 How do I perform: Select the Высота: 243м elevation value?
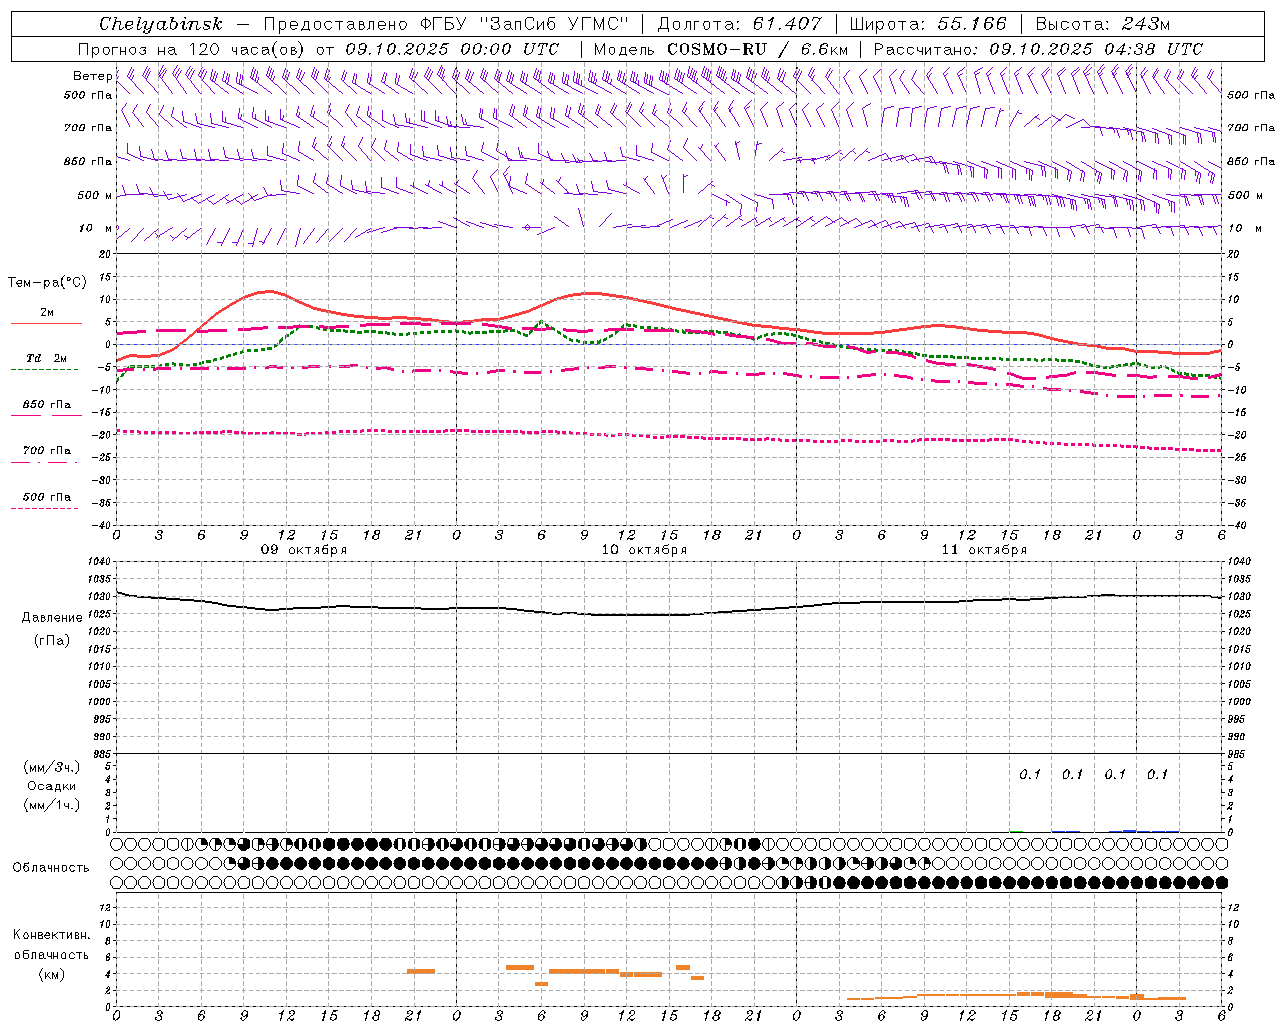(x=1102, y=24)
